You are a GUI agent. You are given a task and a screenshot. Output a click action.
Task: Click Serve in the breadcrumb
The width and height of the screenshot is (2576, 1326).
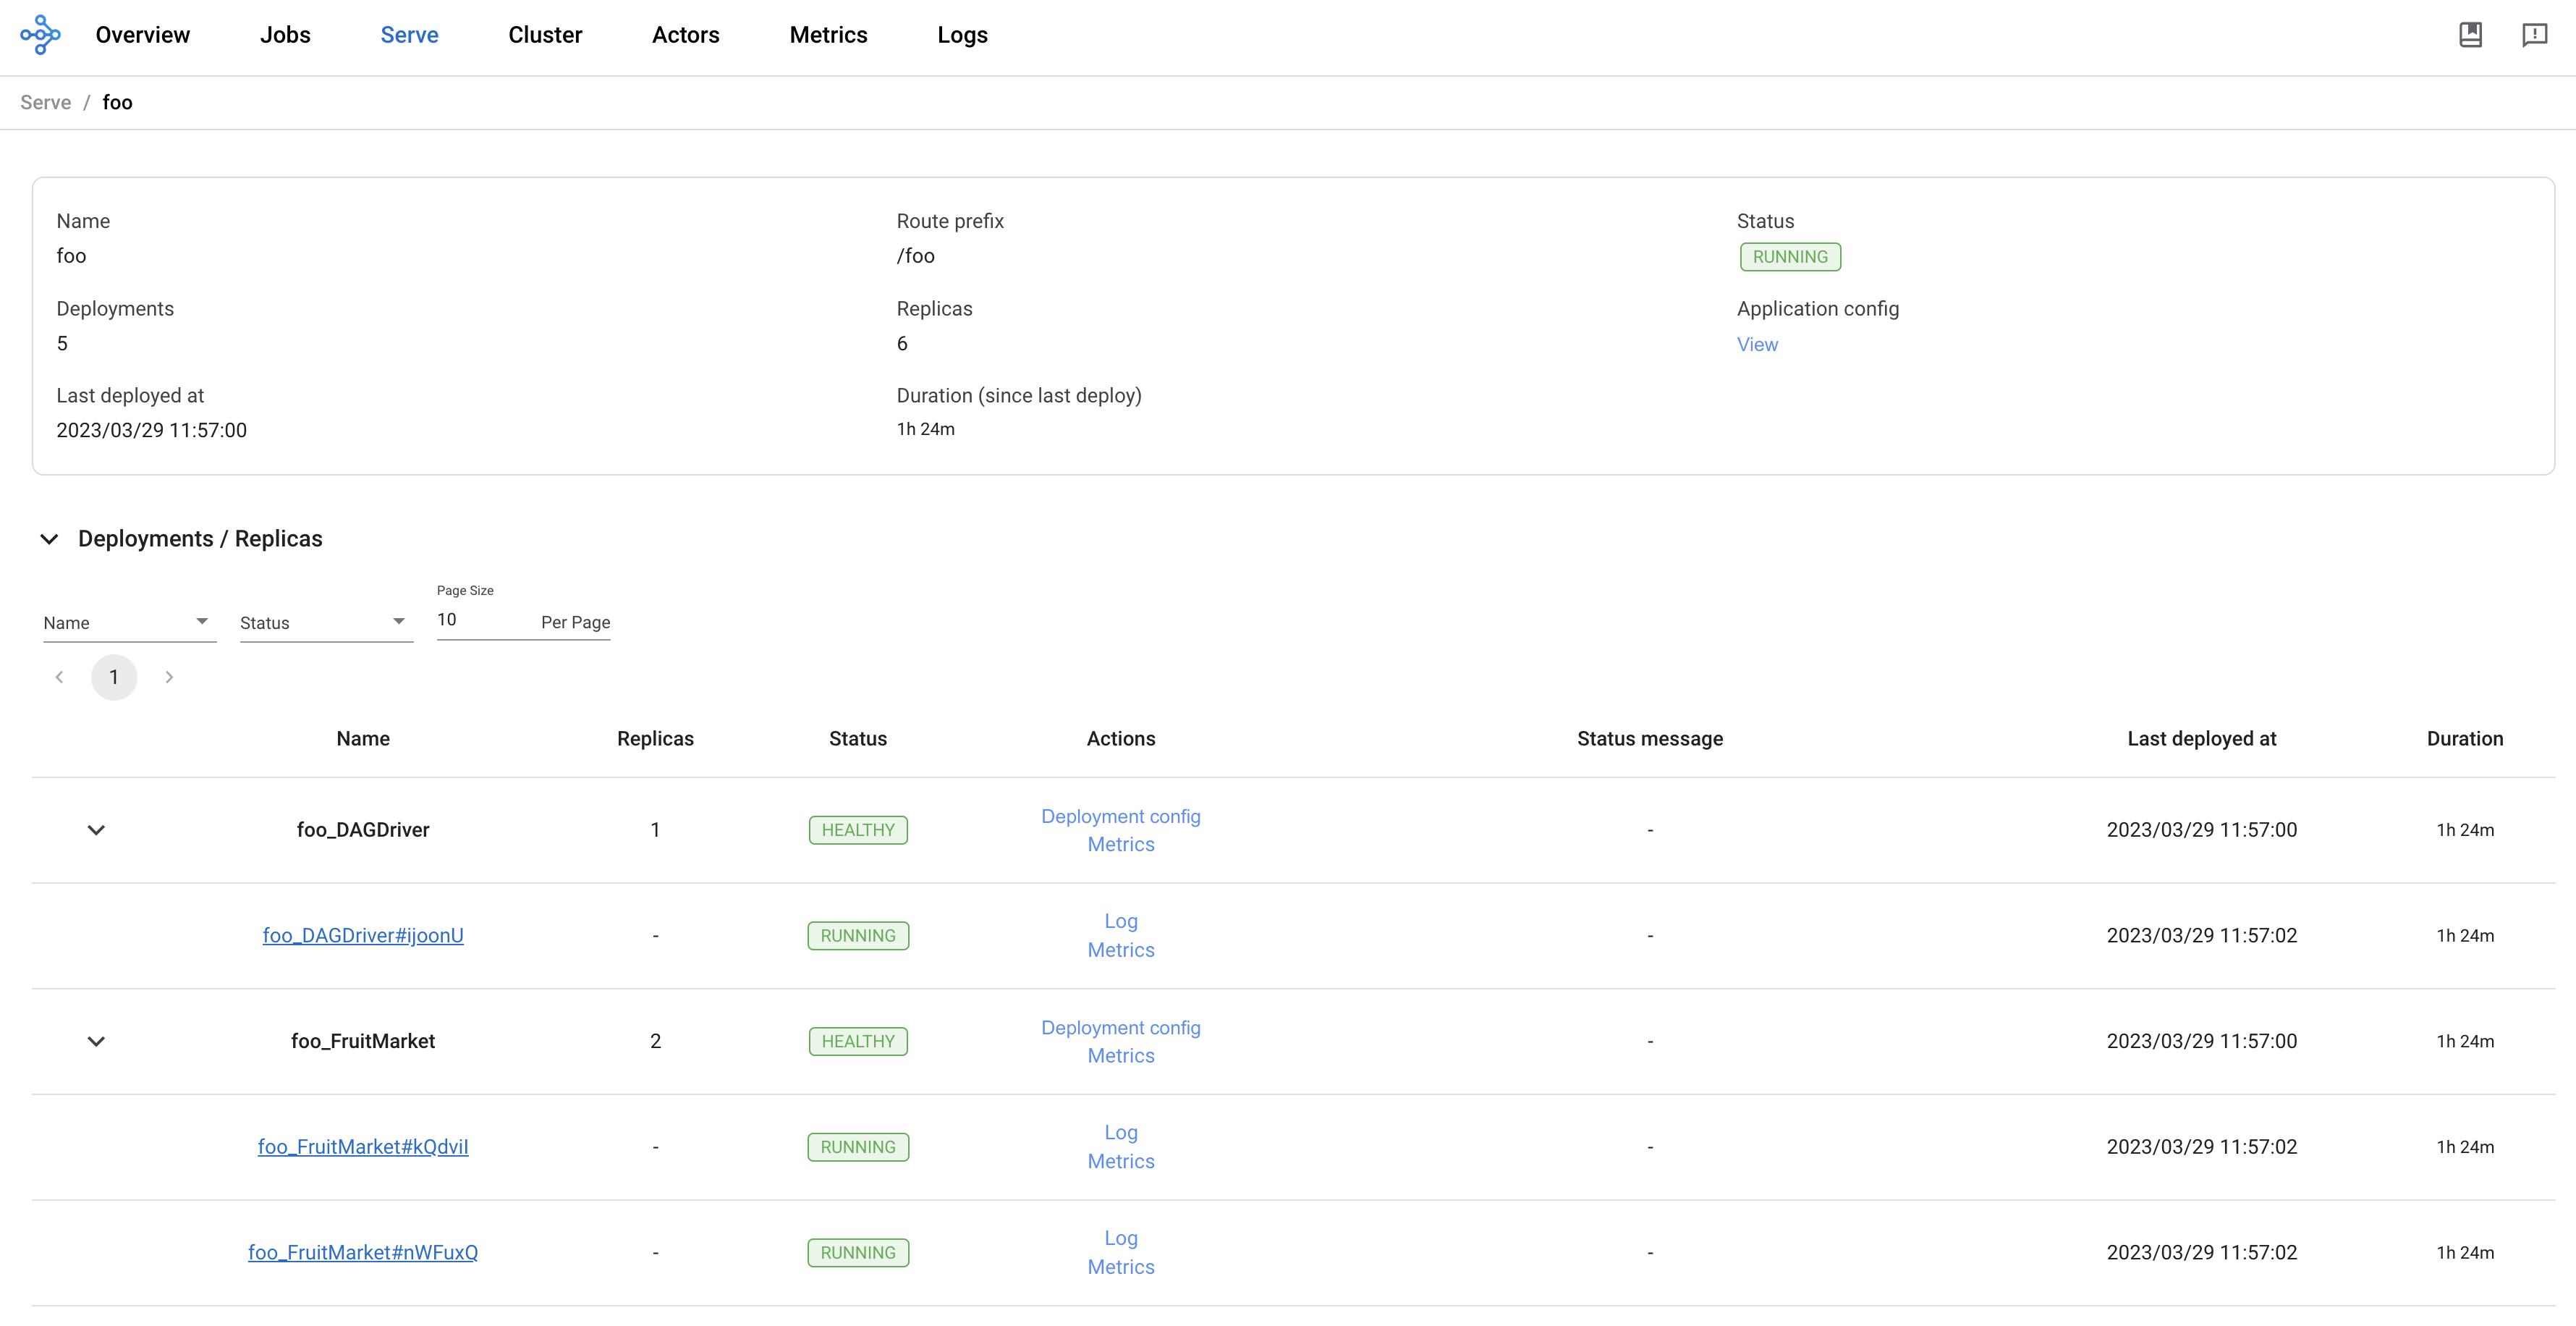[45, 102]
